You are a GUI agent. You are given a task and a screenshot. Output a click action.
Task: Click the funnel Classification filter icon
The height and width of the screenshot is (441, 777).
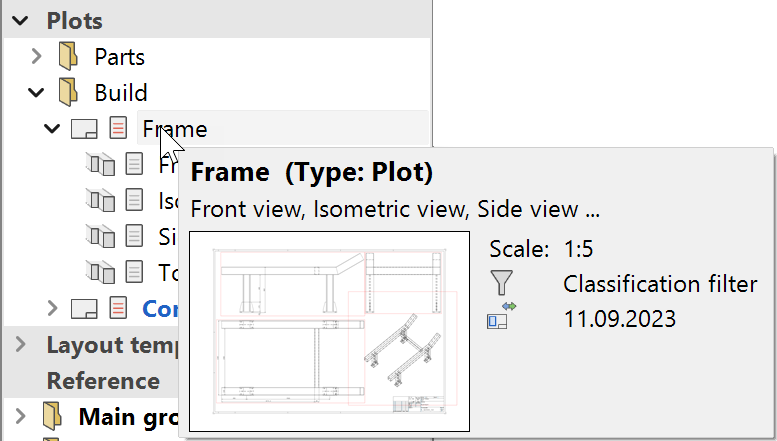pyautogui.click(x=501, y=284)
